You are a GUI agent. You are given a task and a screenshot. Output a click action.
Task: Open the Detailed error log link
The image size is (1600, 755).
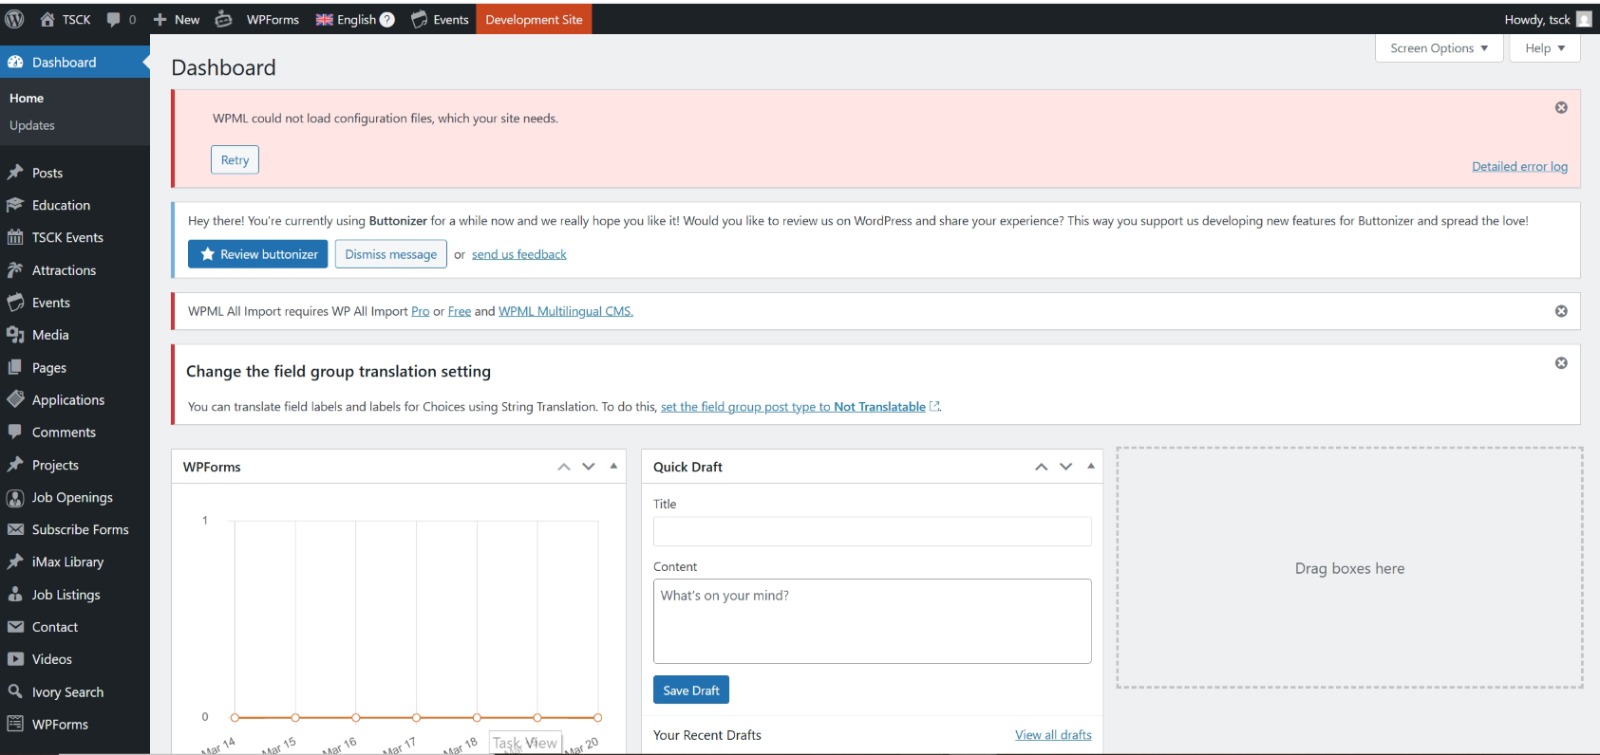point(1520,167)
